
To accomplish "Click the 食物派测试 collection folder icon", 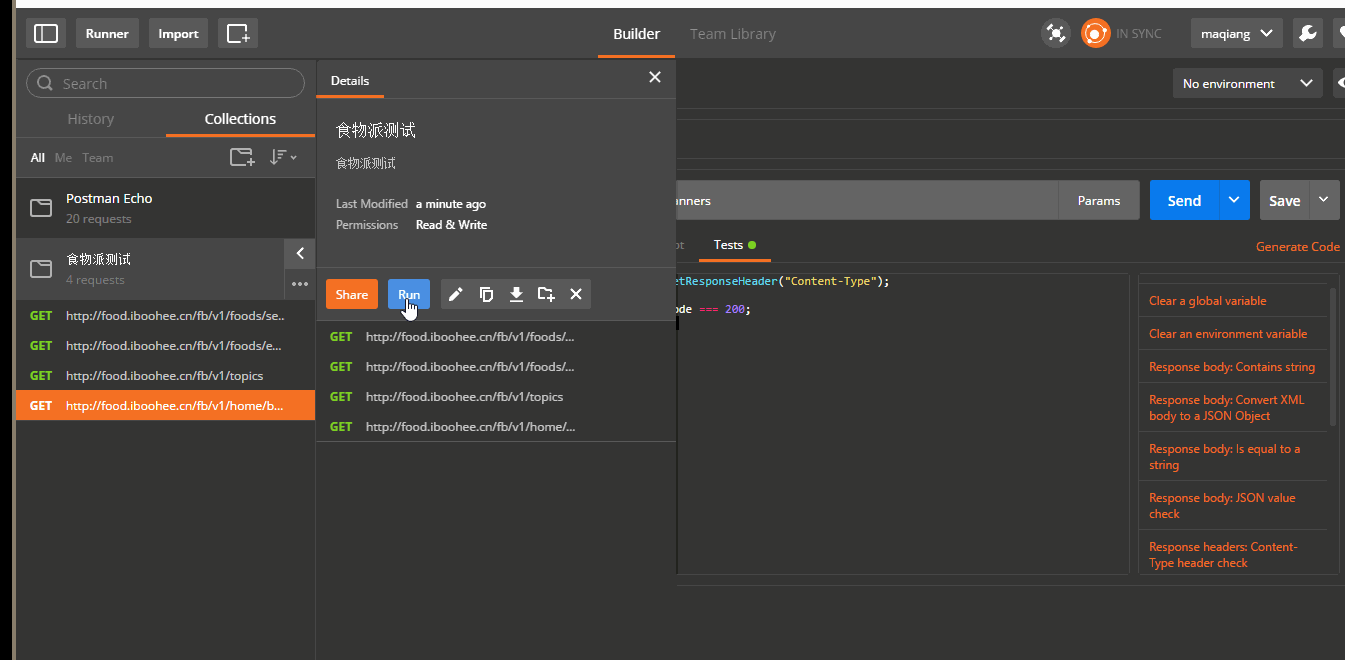I will coord(41,269).
